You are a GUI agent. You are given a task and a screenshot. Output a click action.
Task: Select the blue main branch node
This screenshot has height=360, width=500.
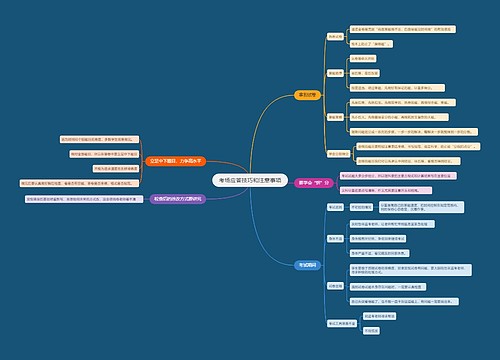pyautogui.click(x=307, y=265)
